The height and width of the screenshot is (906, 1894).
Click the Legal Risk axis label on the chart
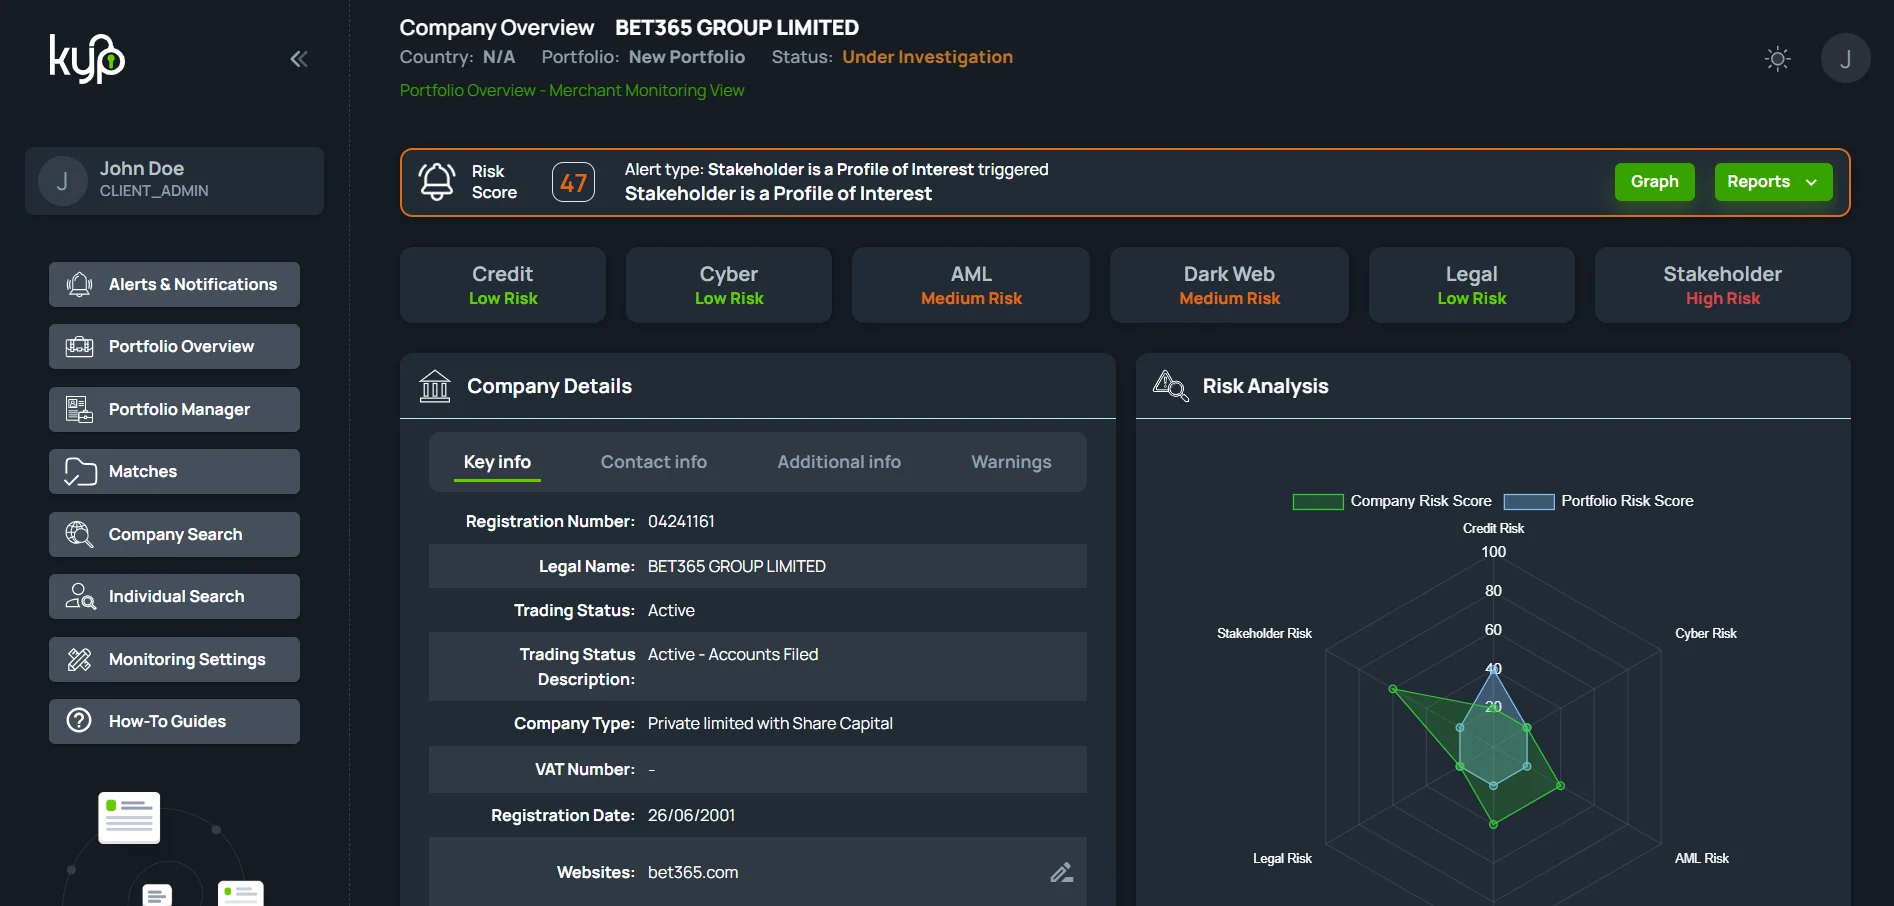click(1282, 859)
